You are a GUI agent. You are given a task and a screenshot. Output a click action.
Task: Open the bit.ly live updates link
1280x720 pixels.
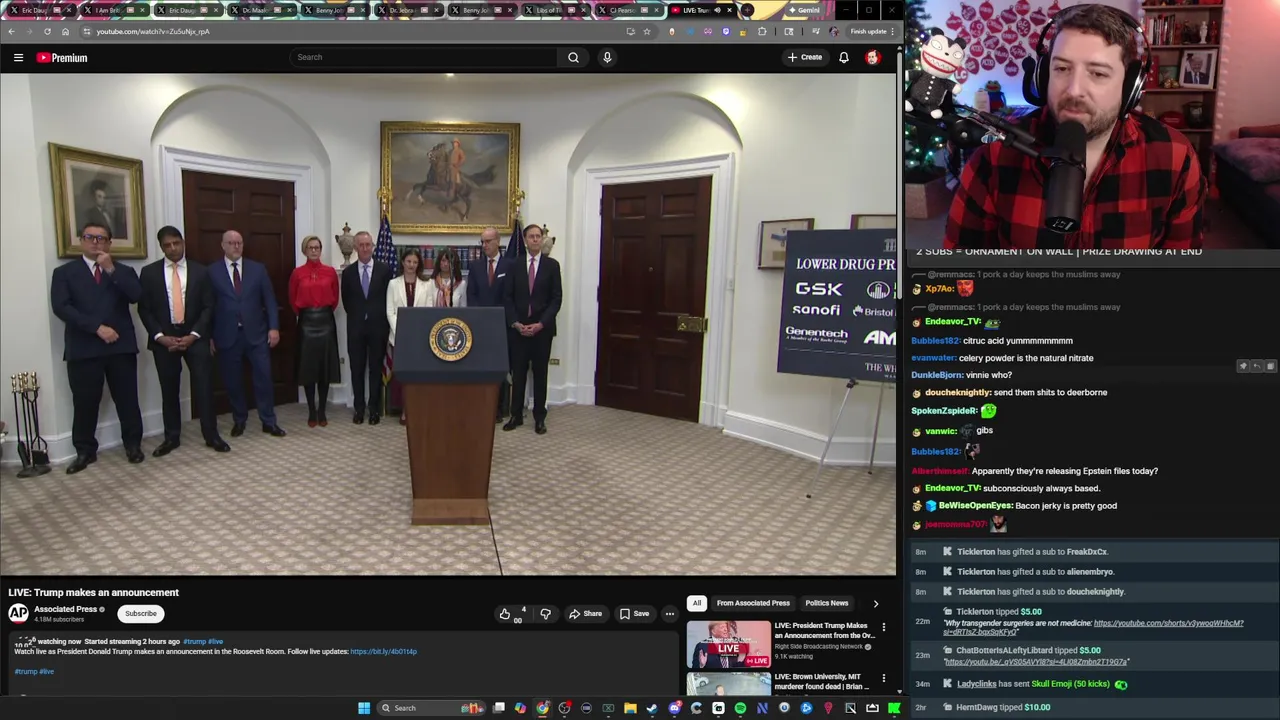383,652
